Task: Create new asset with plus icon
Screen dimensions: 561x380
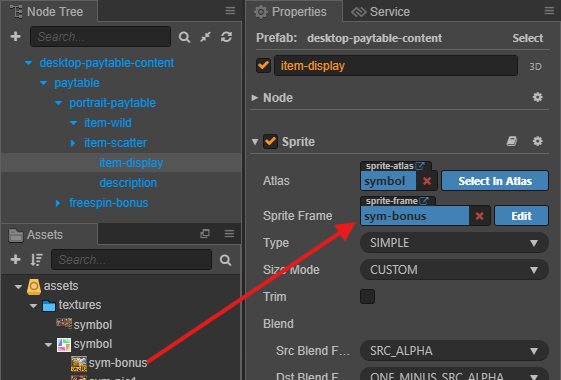Action: (15, 259)
